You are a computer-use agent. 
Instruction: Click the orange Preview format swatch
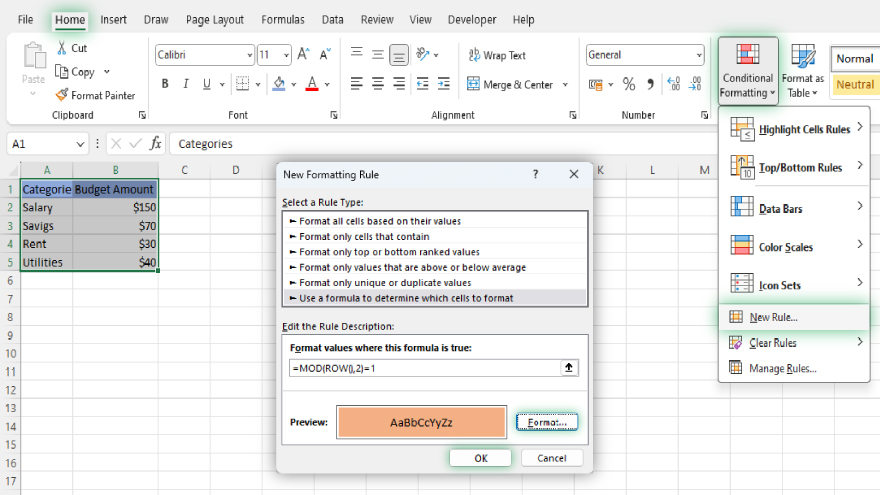[421, 422]
